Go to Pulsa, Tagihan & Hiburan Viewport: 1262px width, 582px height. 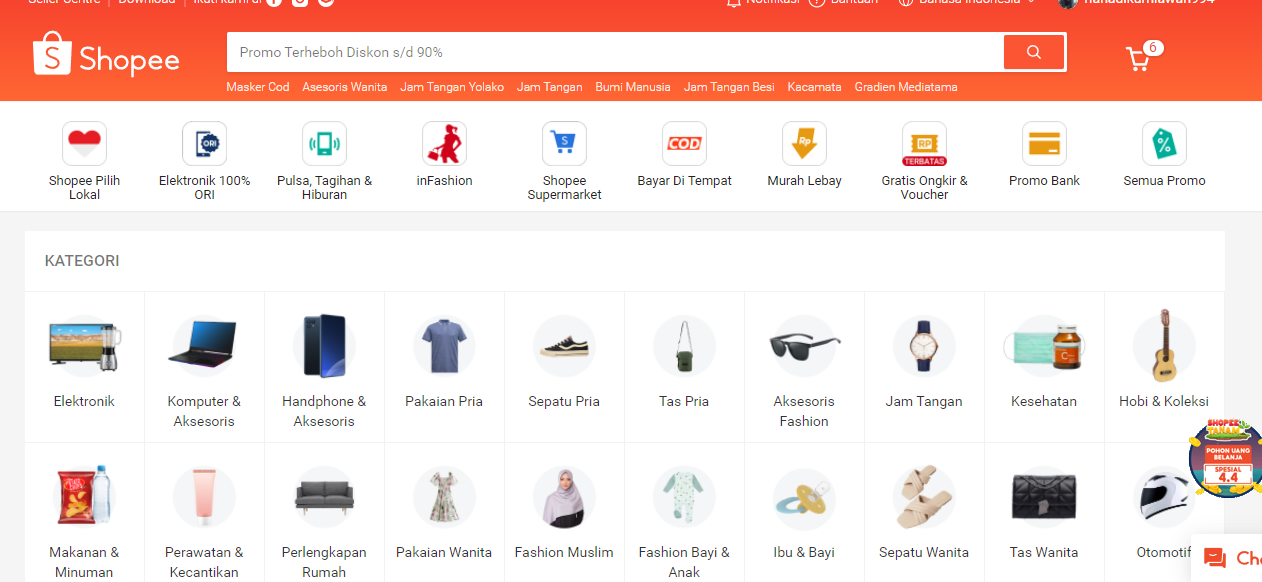tap(325, 161)
